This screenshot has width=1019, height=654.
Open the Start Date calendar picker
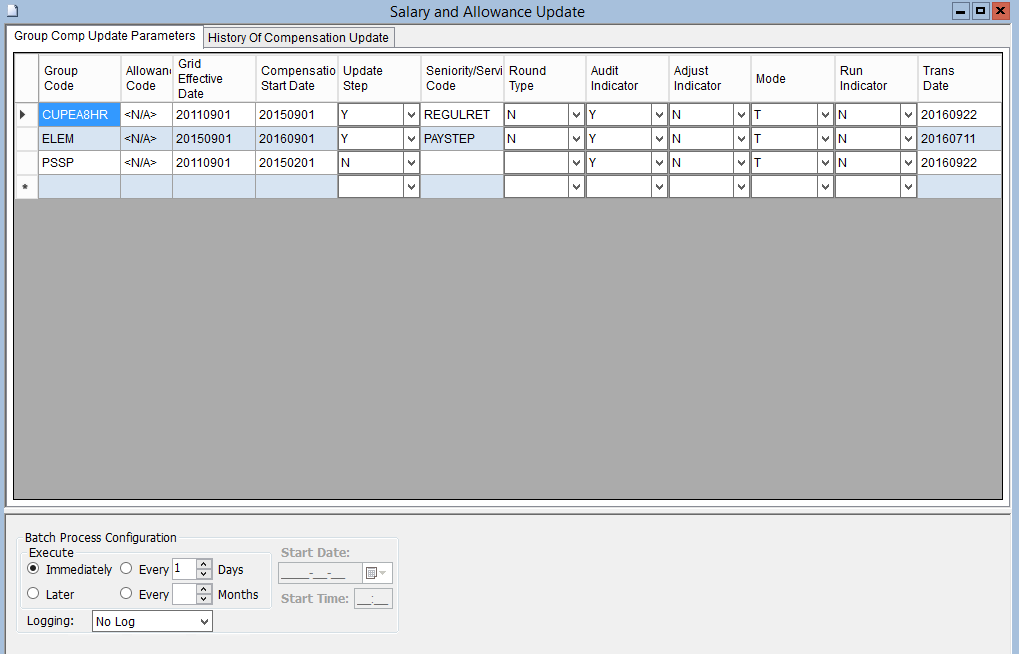pyautogui.click(x=377, y=573)
